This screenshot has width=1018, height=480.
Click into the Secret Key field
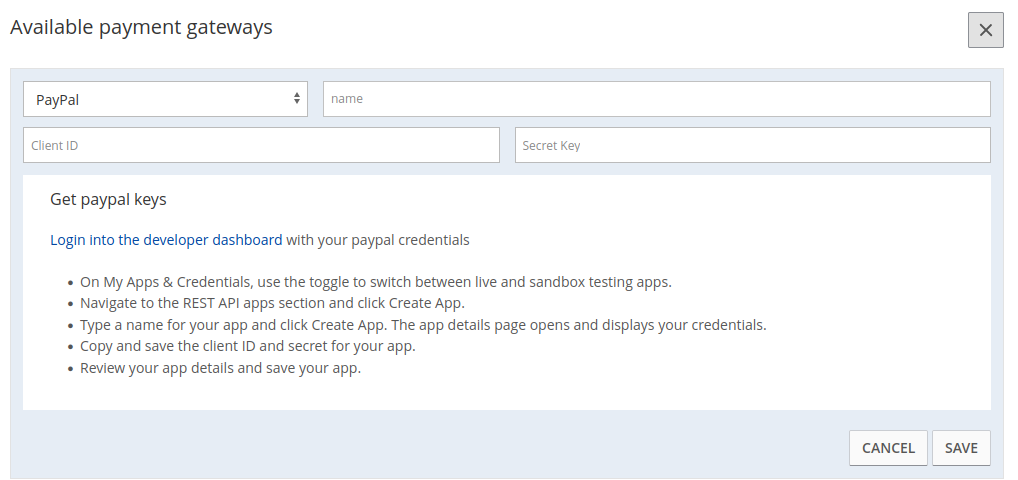[x=753, y=145]
